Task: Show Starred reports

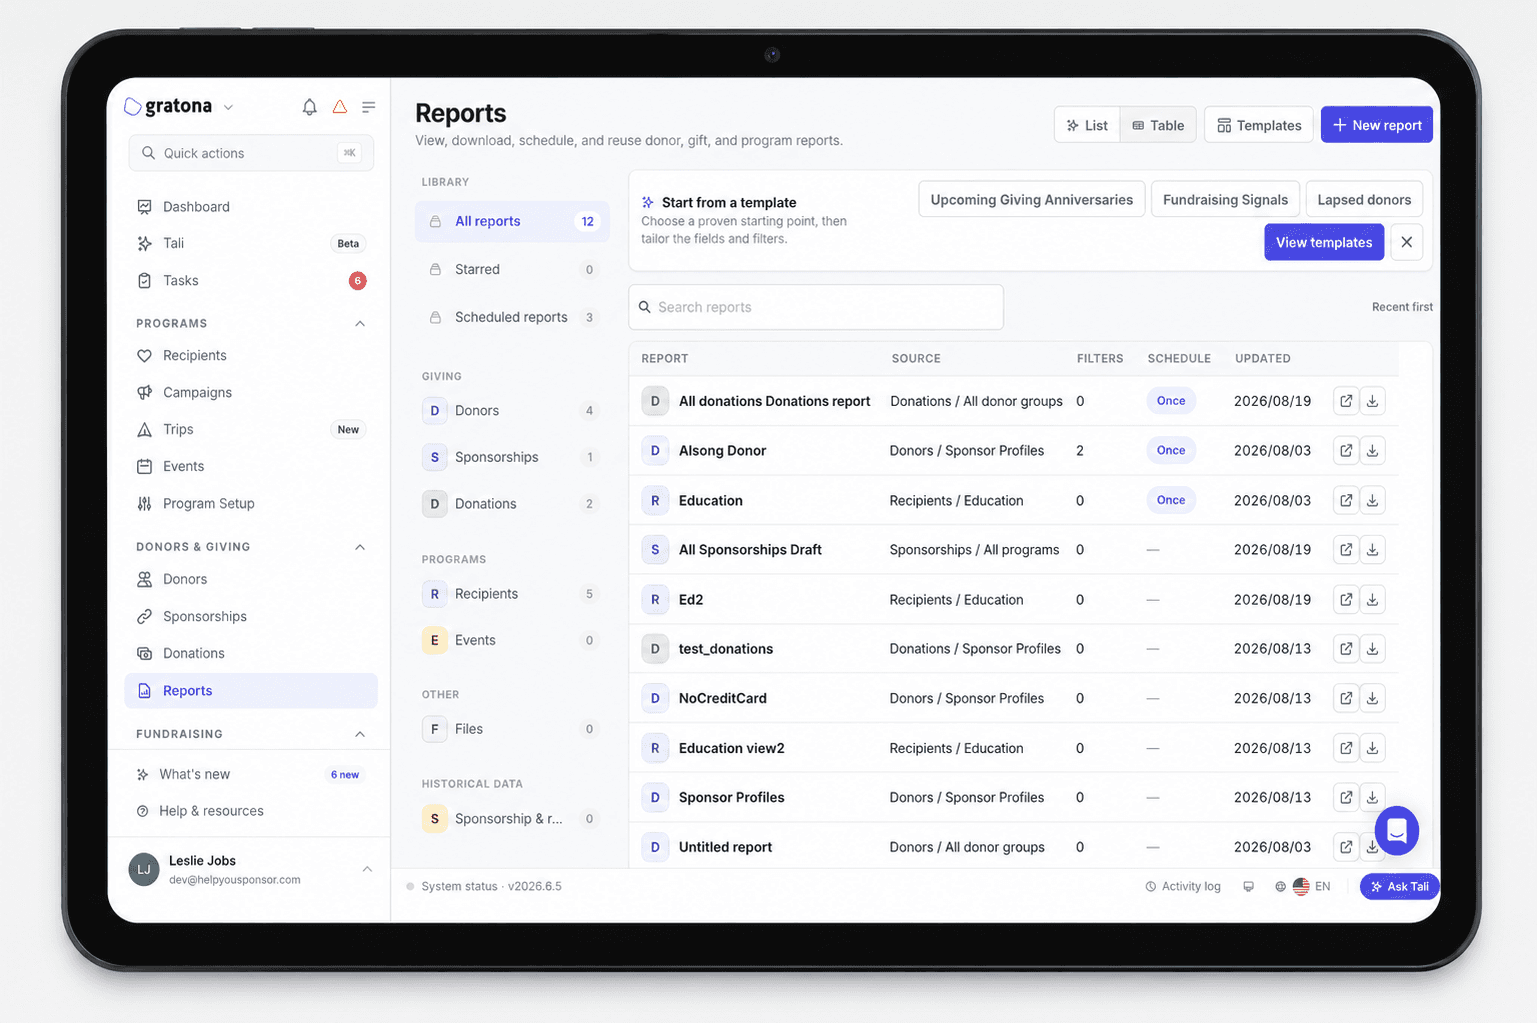Action: (x=512, y=270)
